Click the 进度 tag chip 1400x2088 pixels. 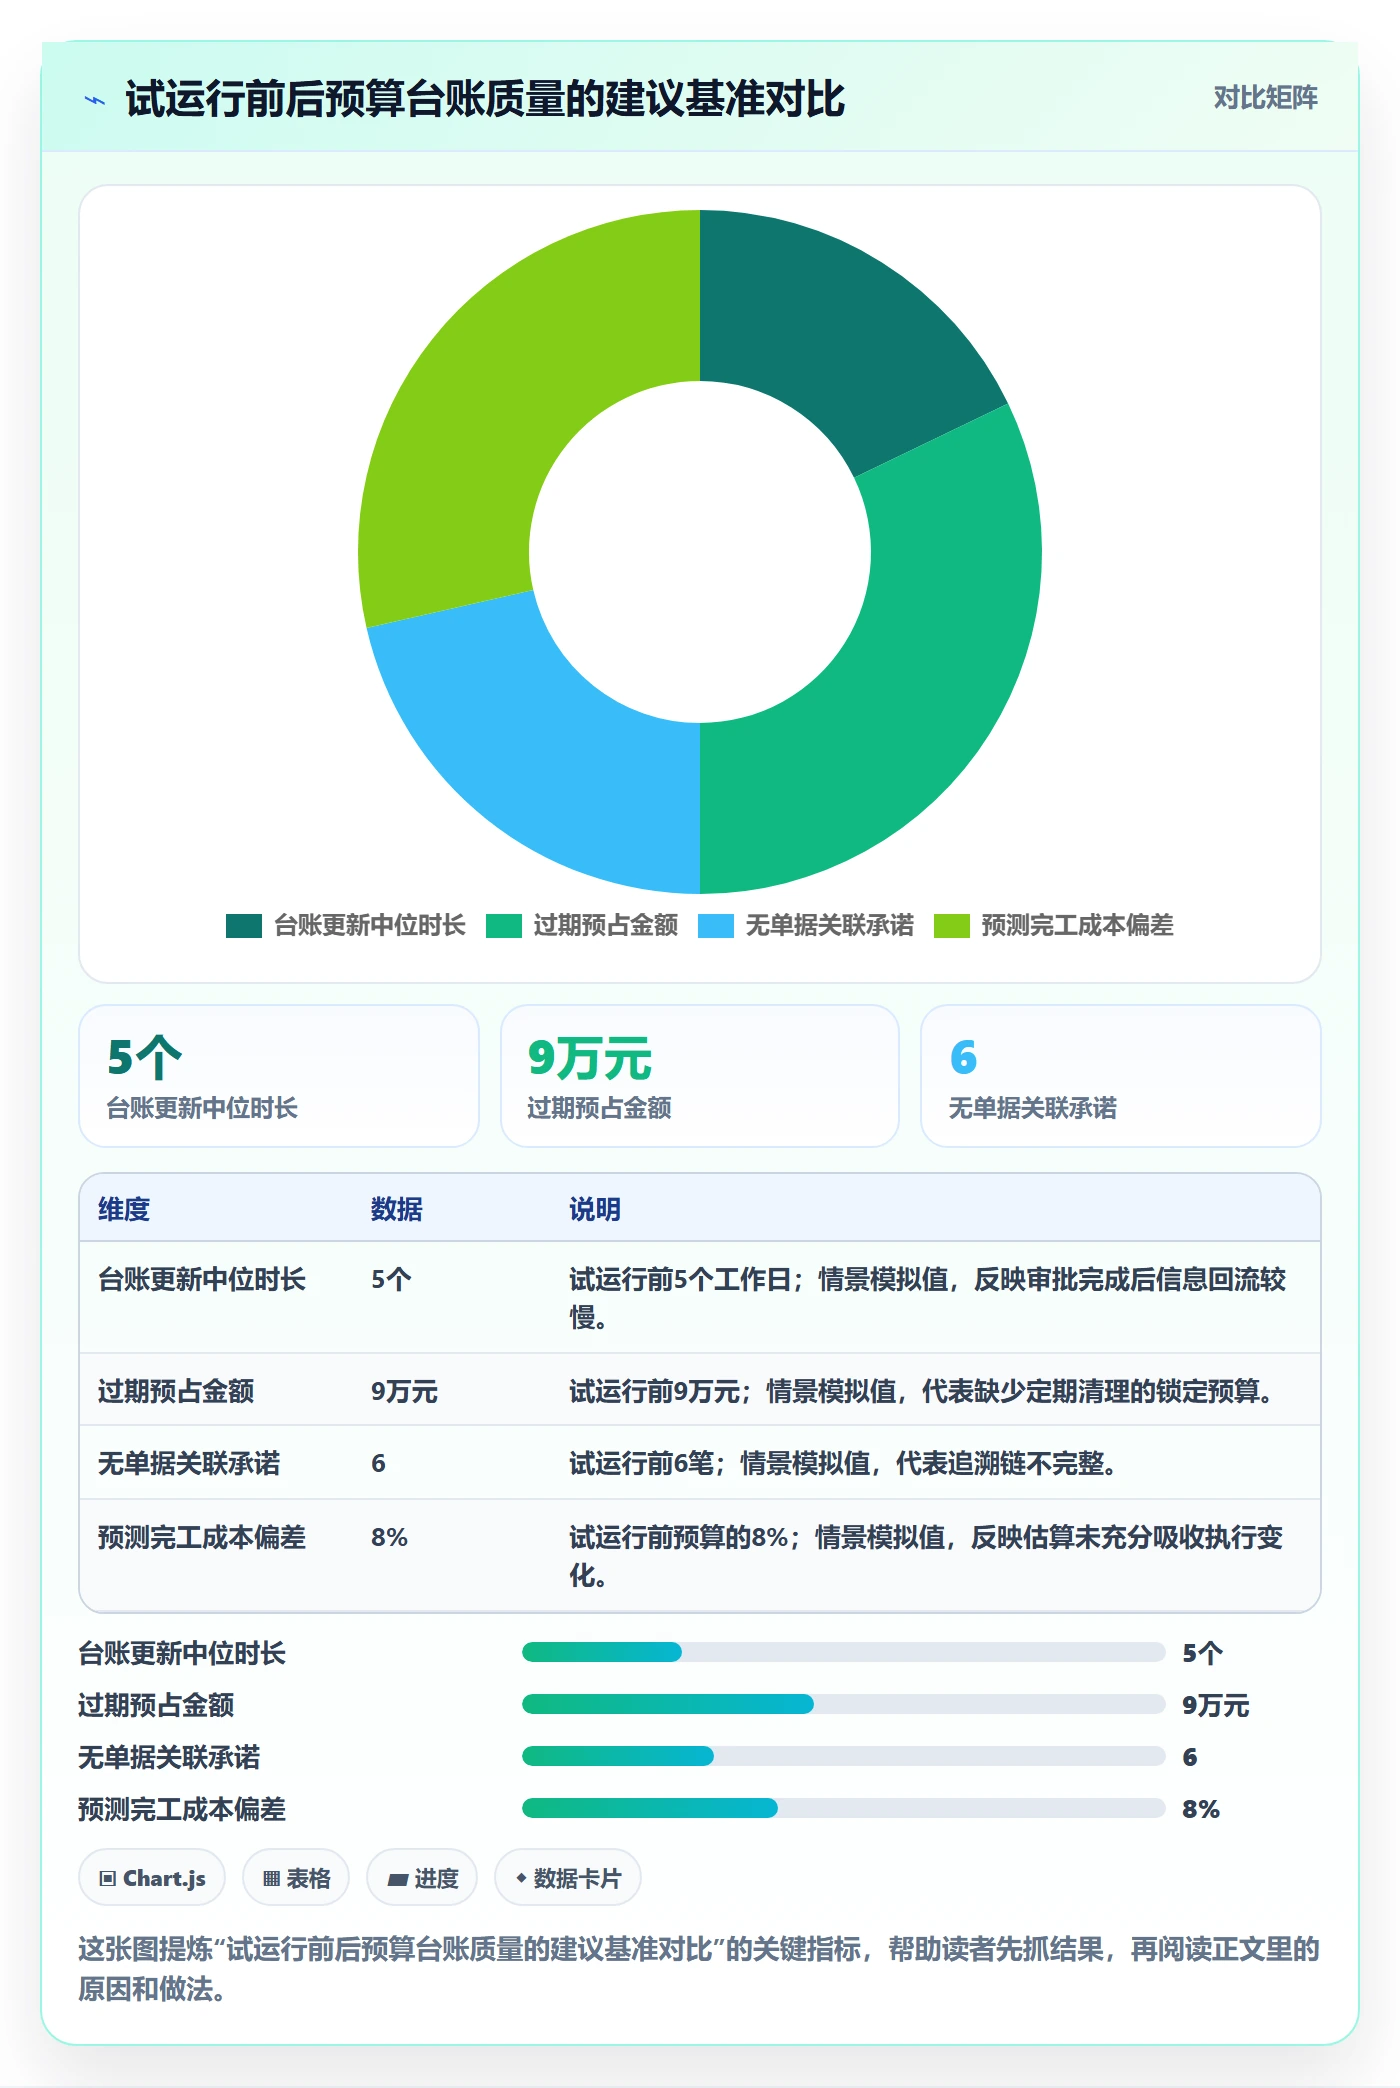click(x=422, y=1878)
